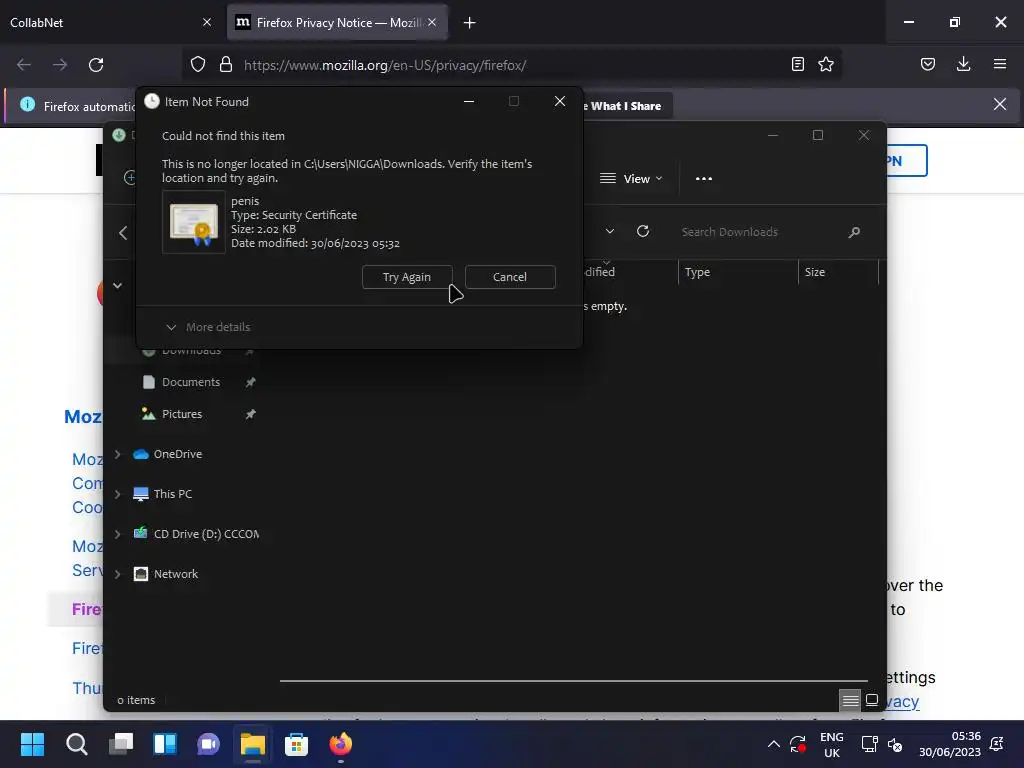Switch Explorer to large icons view
Viewport: 1024px width, 768px height.
coord(872,700)
